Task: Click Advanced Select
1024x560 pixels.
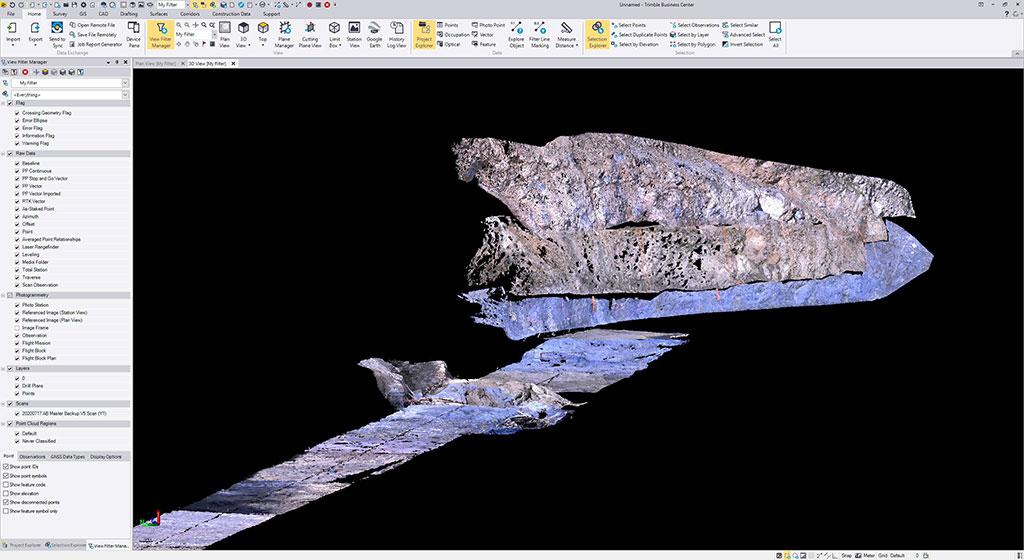Action: 743,35
